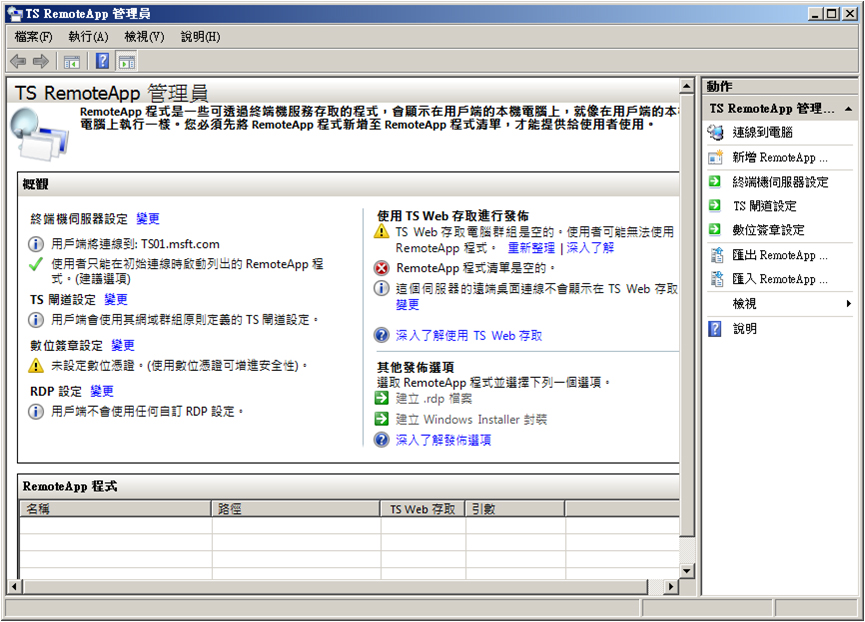Sort the list by the 名稱 column header

115,509
